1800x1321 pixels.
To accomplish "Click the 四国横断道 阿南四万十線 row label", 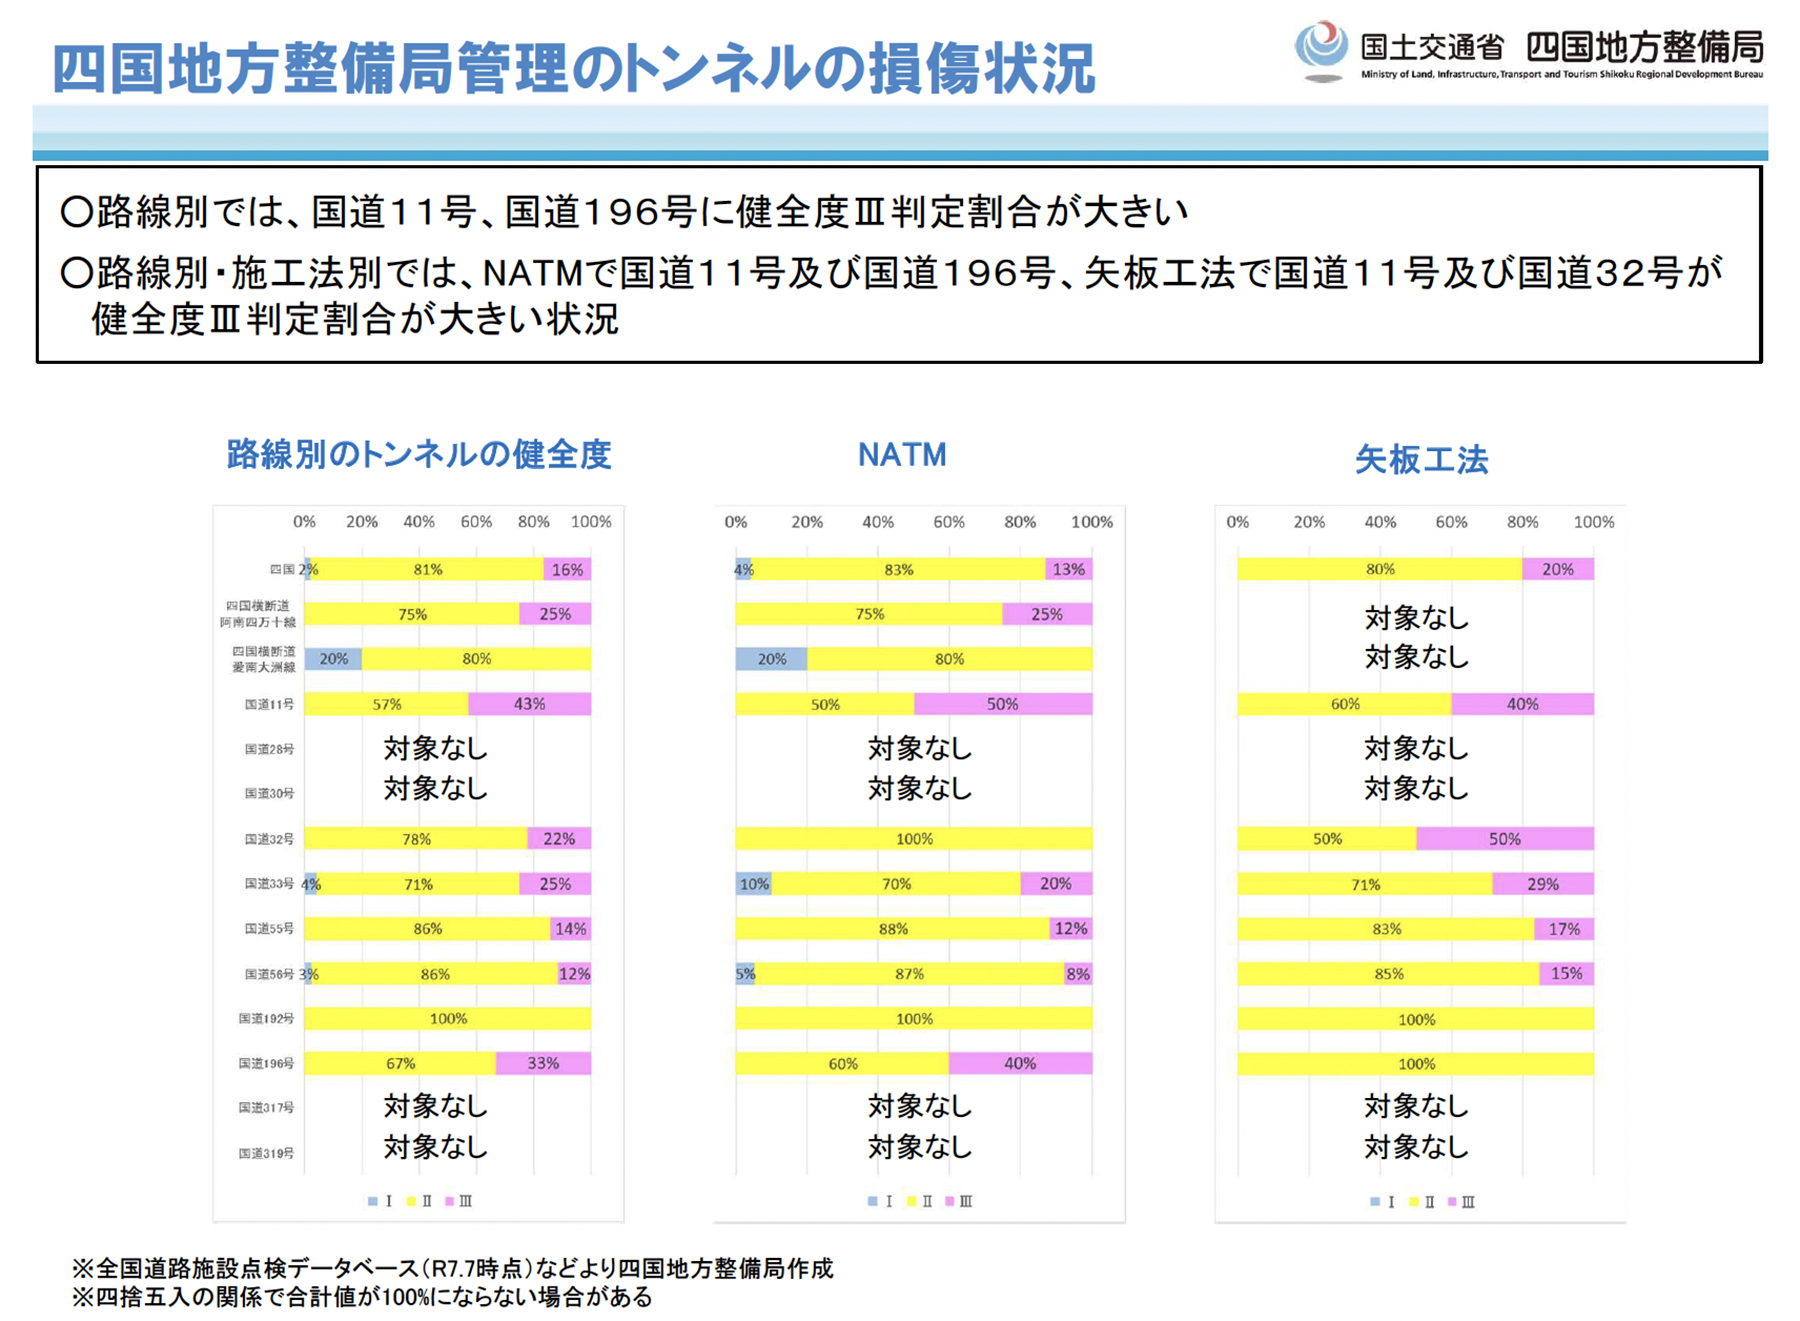I will [259, 614].
